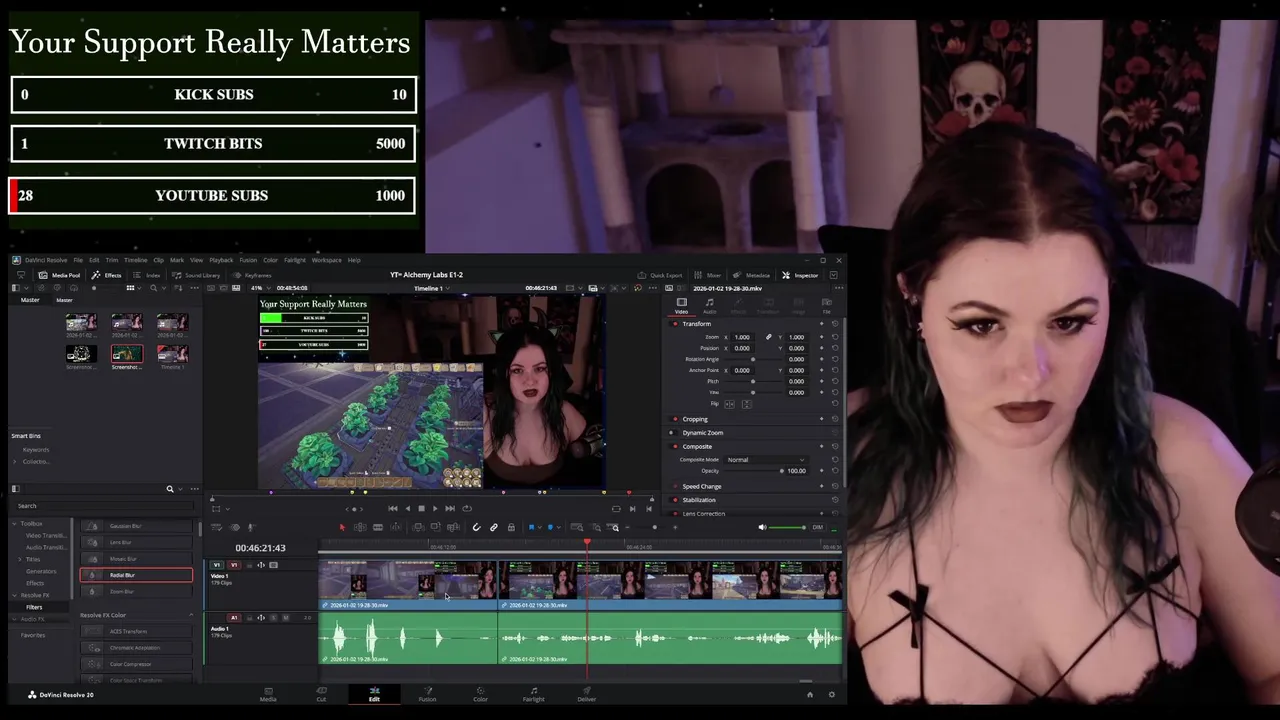The width and height of the screenshot is (1280, 720).
Task: Click flip horizontal icon in Inspector
Action: click(x=728, y=404)
